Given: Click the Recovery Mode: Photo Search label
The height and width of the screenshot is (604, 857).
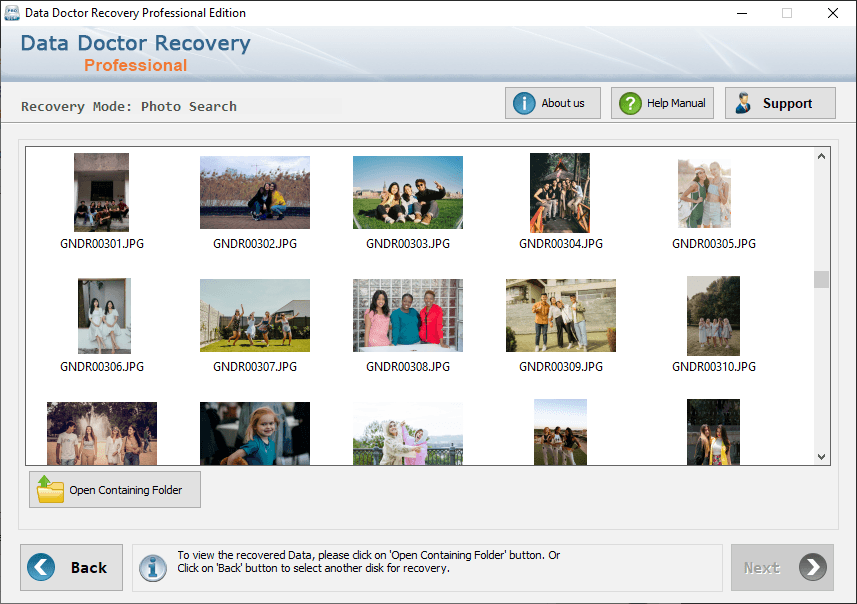Looking at the screenshot, I should click(x=129, y=107).
